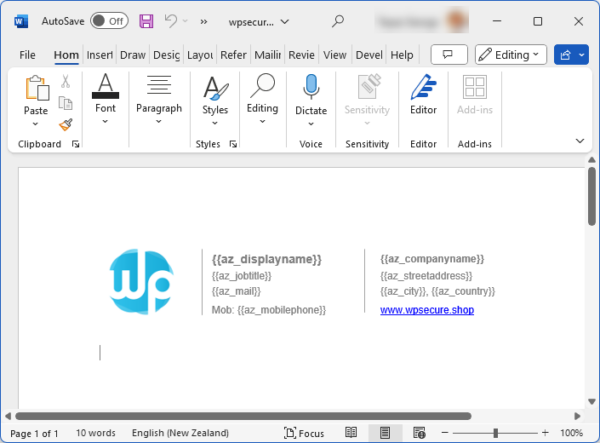
Task: Open the Comments speech bubble button
Action: [x=449, y=55]
